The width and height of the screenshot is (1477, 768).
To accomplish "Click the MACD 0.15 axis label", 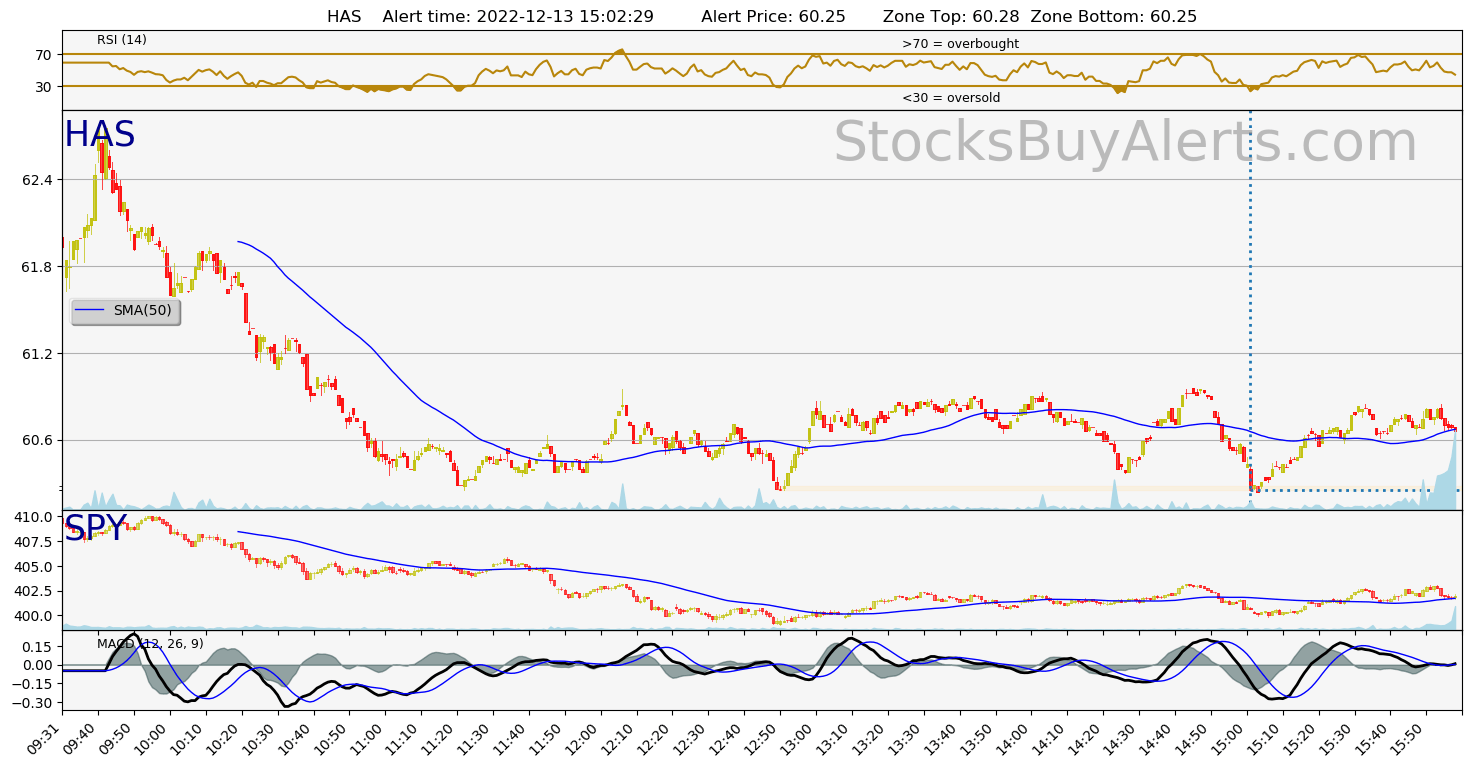I will (x=38, y=647).
